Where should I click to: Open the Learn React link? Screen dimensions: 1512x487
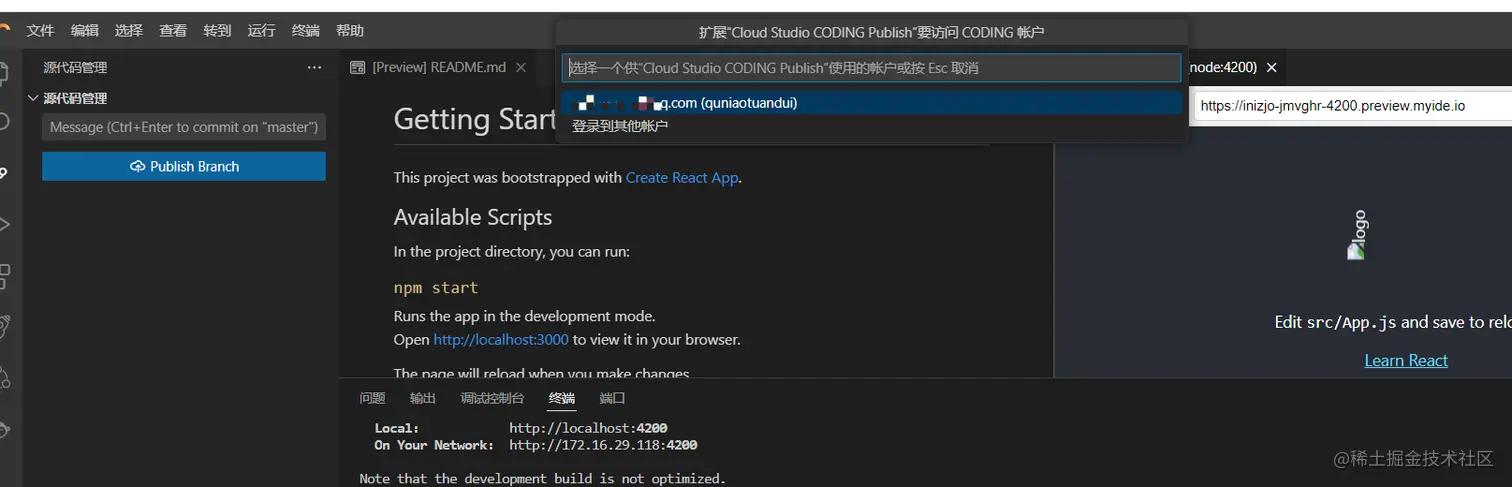point(1406,360)
